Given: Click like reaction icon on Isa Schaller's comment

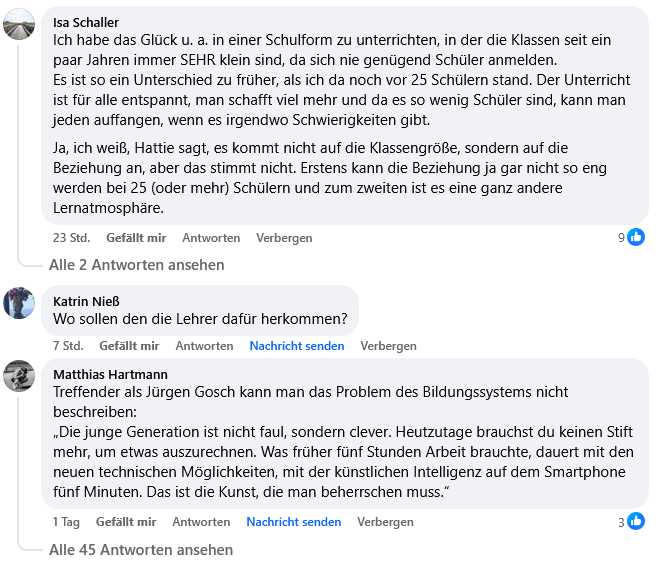Looking at the screenshot, I should tap(636, 237).
